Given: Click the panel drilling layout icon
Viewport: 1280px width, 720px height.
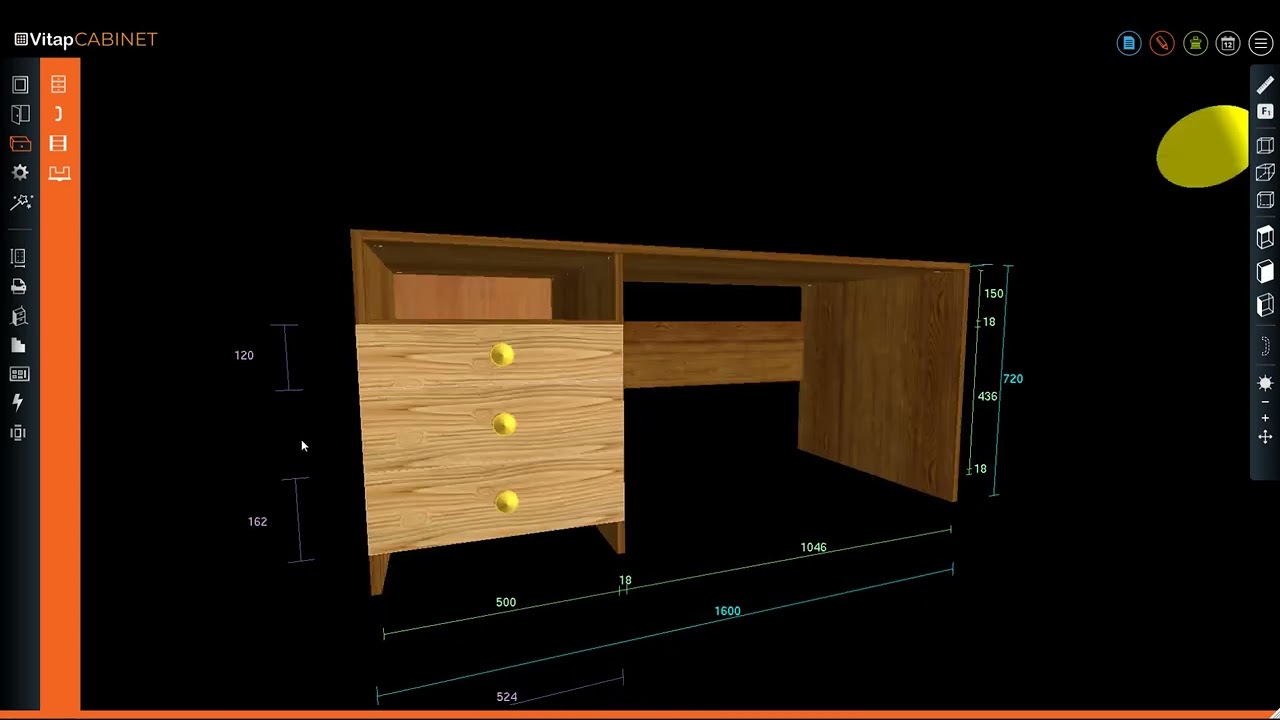Looking at the screenshot, I should coord(18,257).
